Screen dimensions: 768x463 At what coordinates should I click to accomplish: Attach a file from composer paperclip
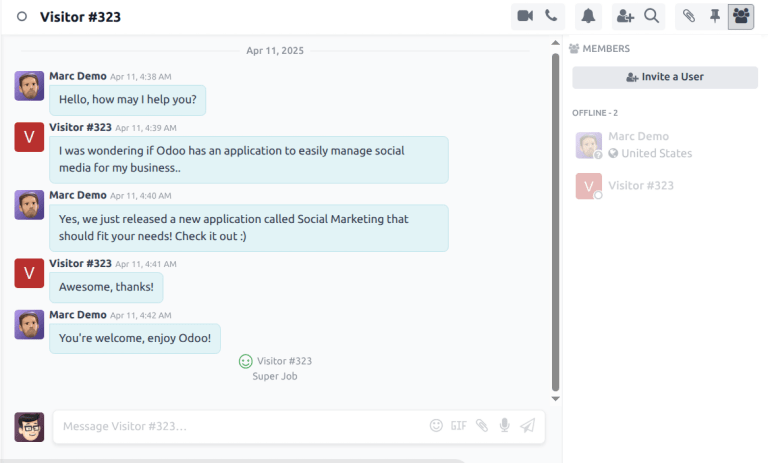click(x=482, y=425)
